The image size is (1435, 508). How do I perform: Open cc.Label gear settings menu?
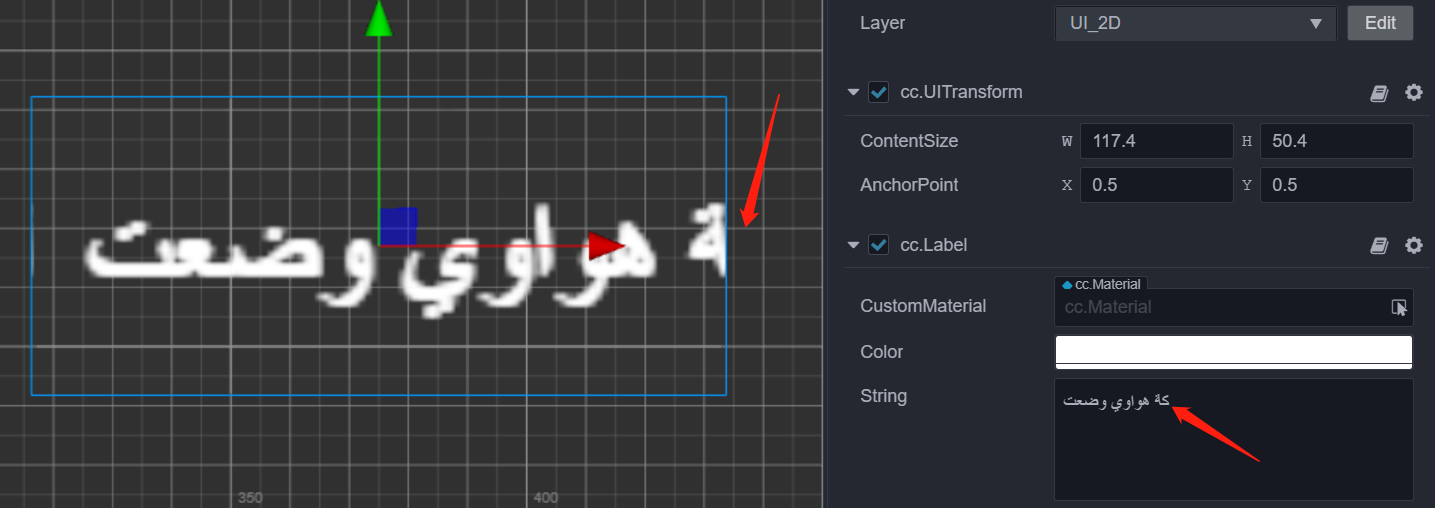1413,245
